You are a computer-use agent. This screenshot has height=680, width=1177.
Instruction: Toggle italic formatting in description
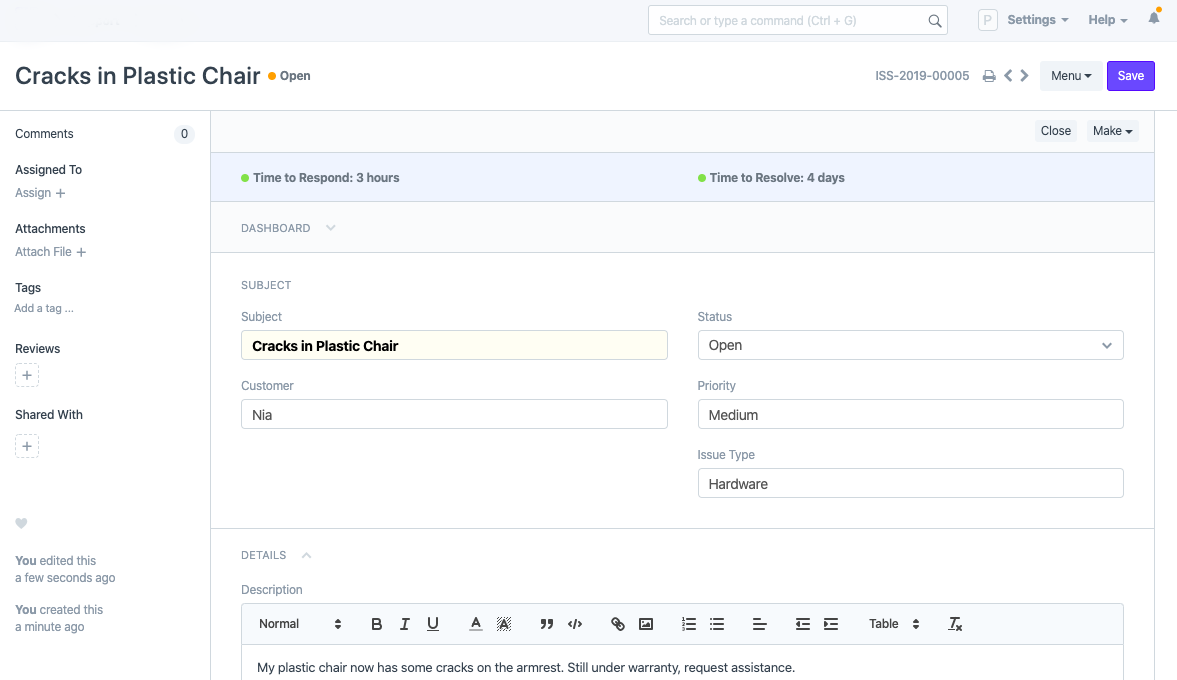point(405,624)
